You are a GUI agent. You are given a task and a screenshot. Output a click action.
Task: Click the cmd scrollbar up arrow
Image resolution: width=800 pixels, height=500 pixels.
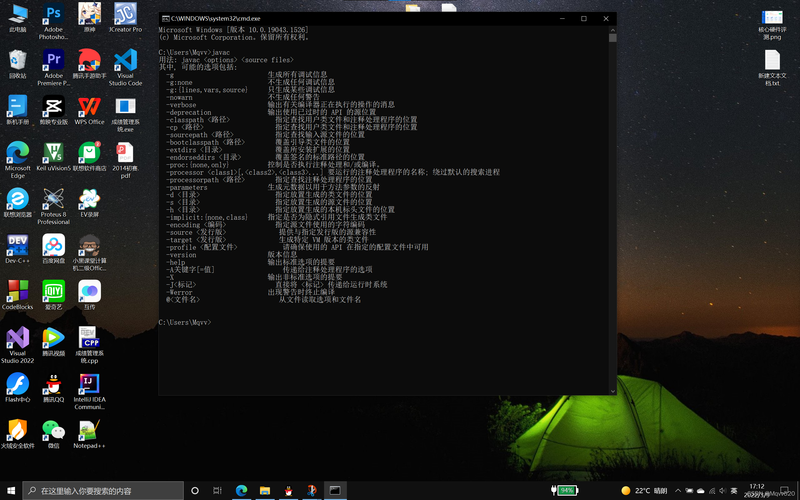613,30
